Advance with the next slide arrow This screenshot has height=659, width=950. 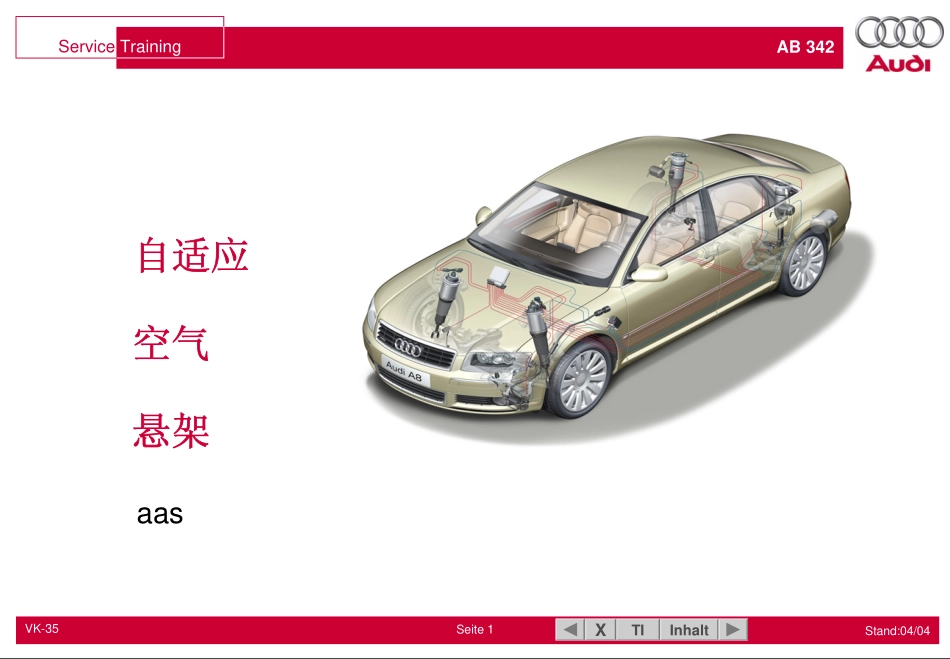[x=732, y=629]
